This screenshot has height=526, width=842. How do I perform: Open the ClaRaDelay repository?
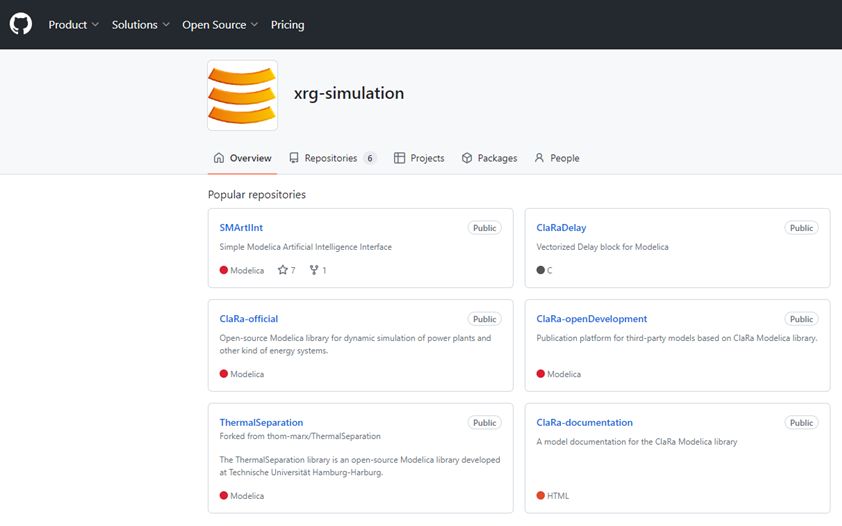pos(561,228)
